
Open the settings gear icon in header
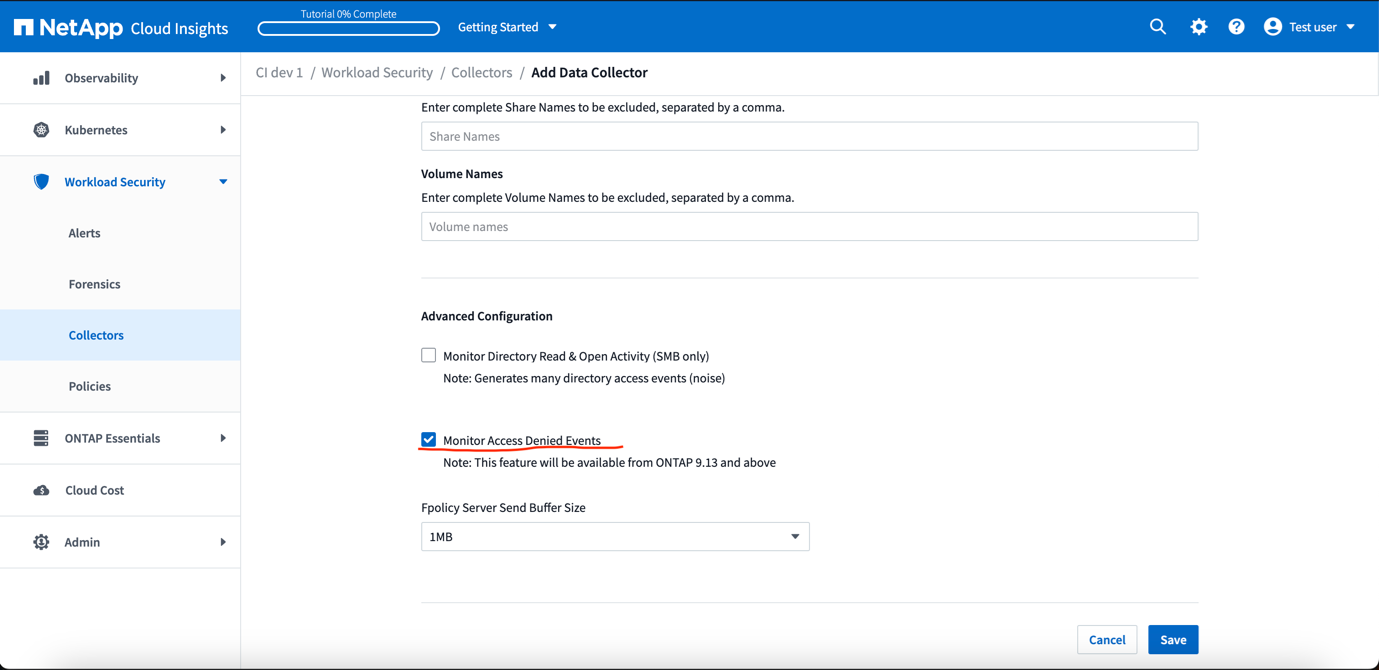[x=1199, y=27]
